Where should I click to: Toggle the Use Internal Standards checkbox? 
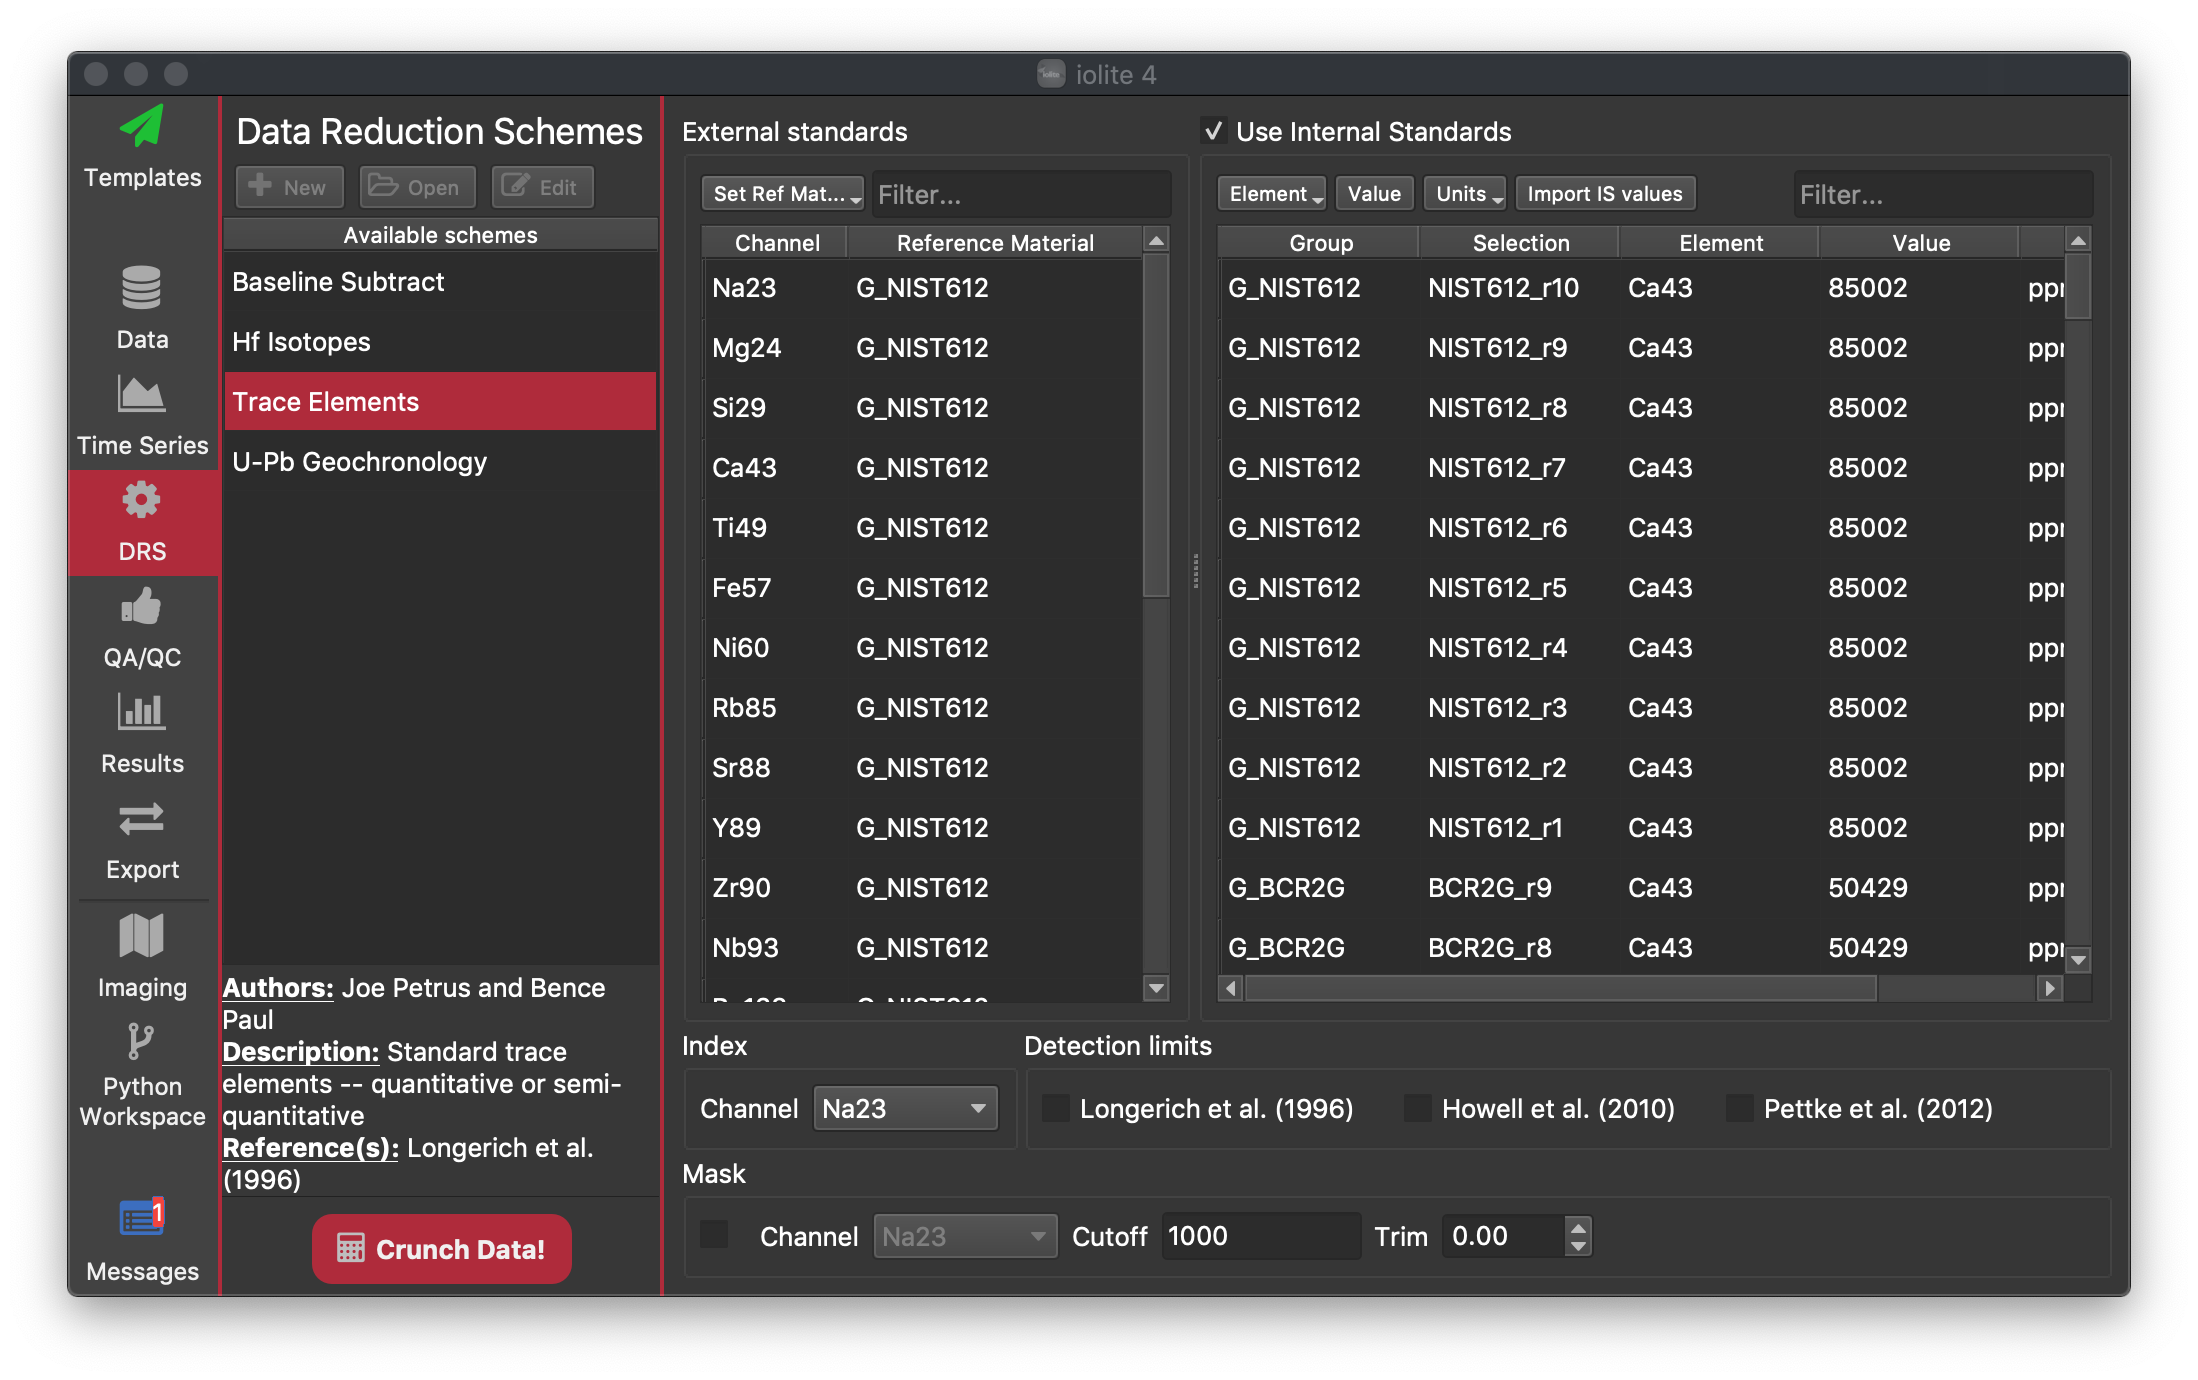(x=1213, y=131)
